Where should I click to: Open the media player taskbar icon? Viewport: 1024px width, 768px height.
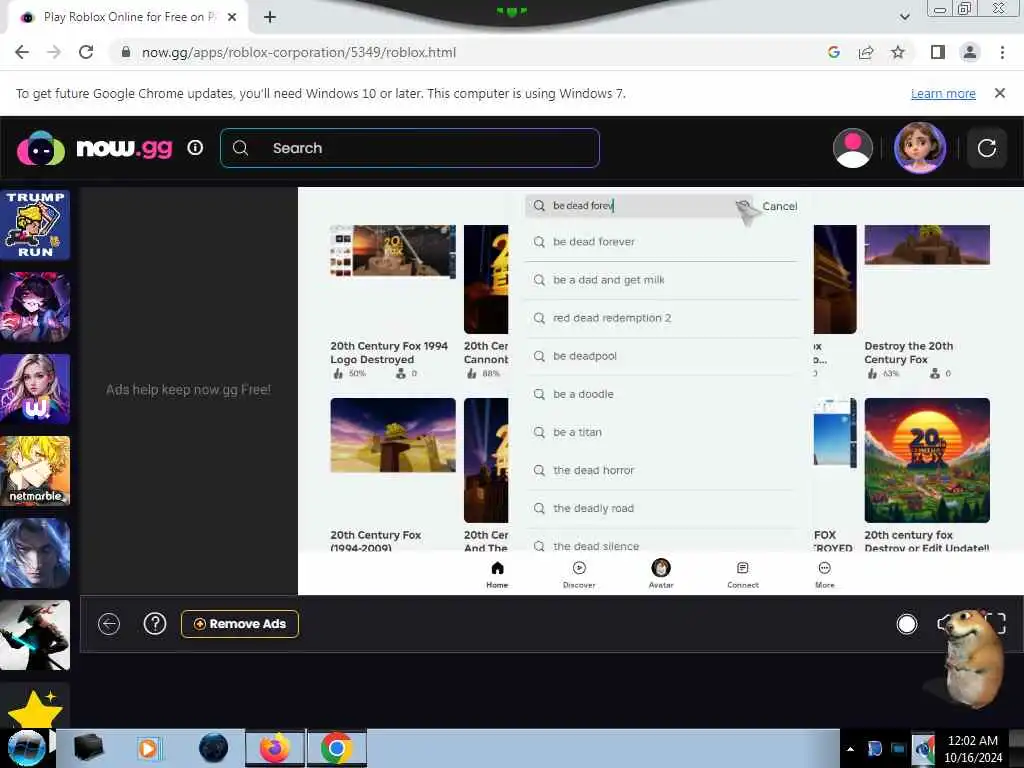point(149,748)
